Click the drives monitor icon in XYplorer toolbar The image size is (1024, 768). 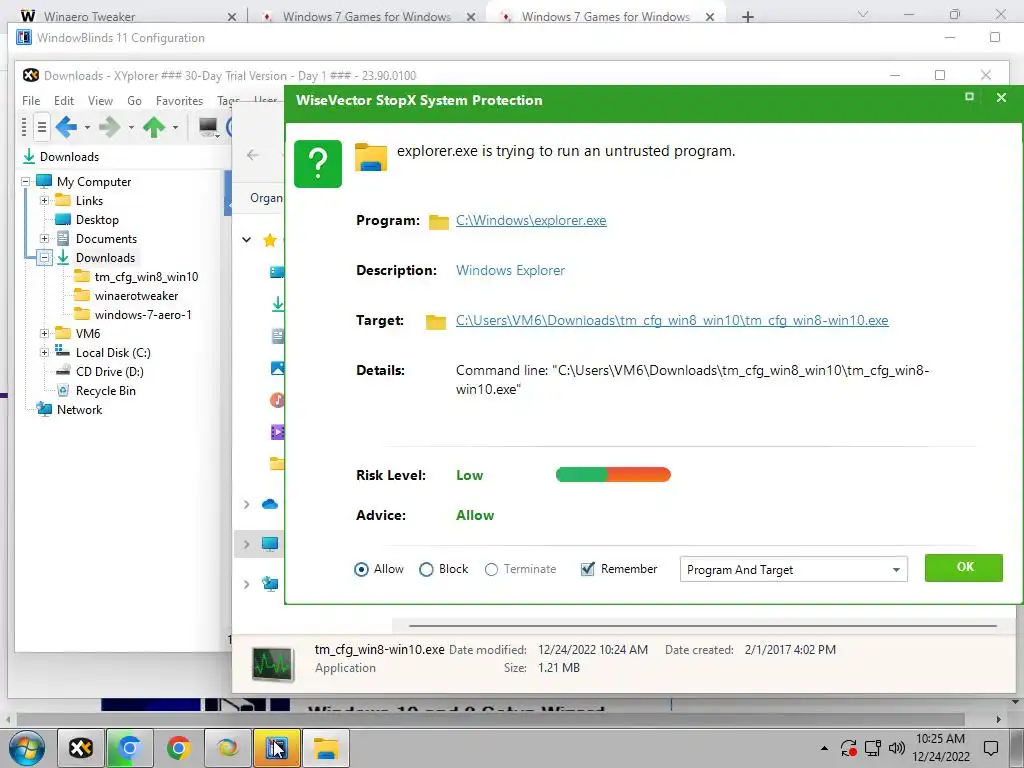[208, 127]
